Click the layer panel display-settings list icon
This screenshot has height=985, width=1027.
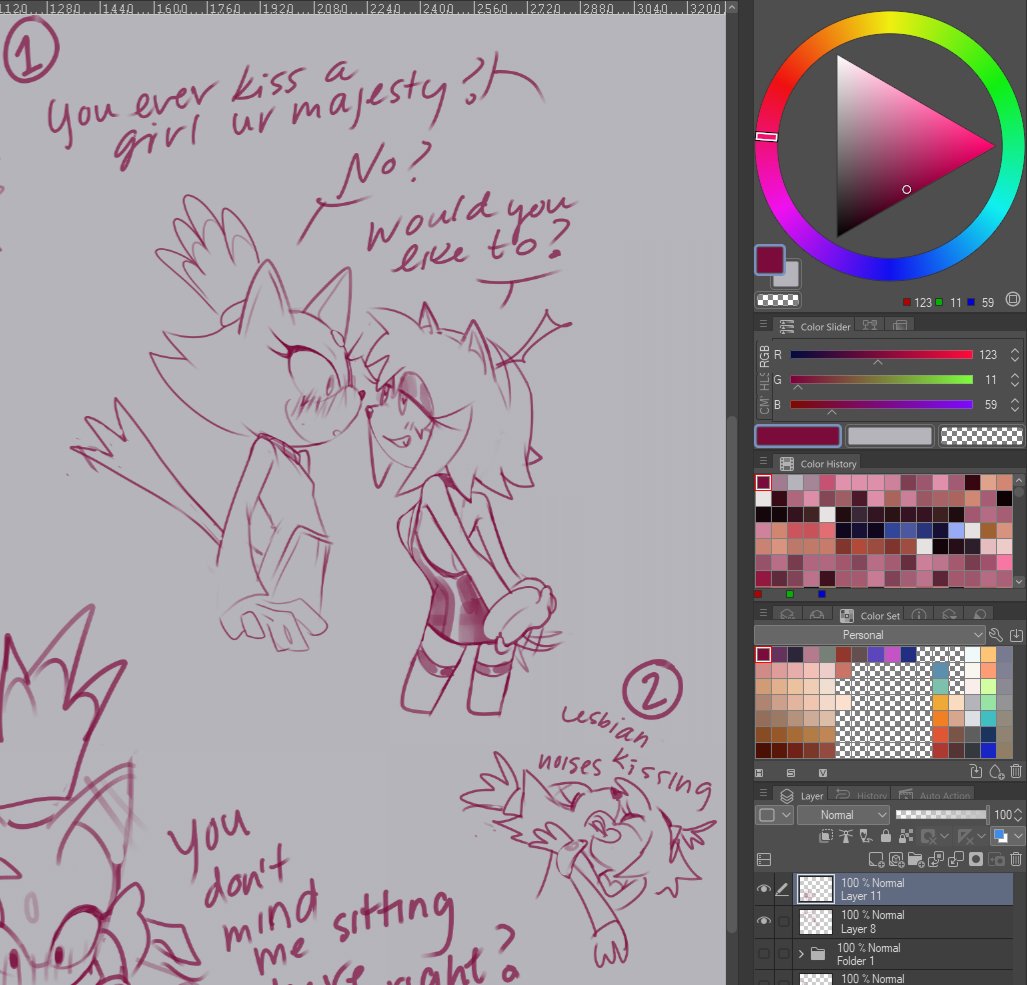click(x=763, y=859)
